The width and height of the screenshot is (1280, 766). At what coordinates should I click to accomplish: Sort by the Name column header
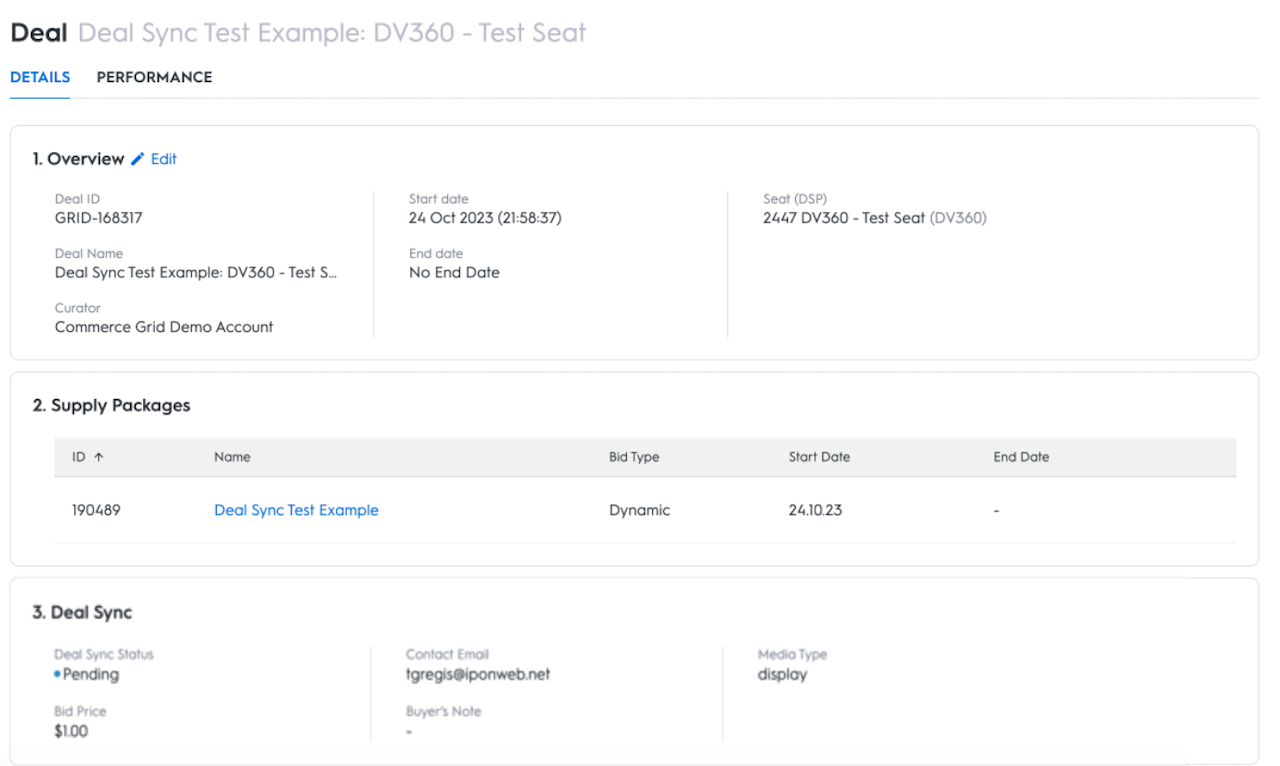coord(232,457)
